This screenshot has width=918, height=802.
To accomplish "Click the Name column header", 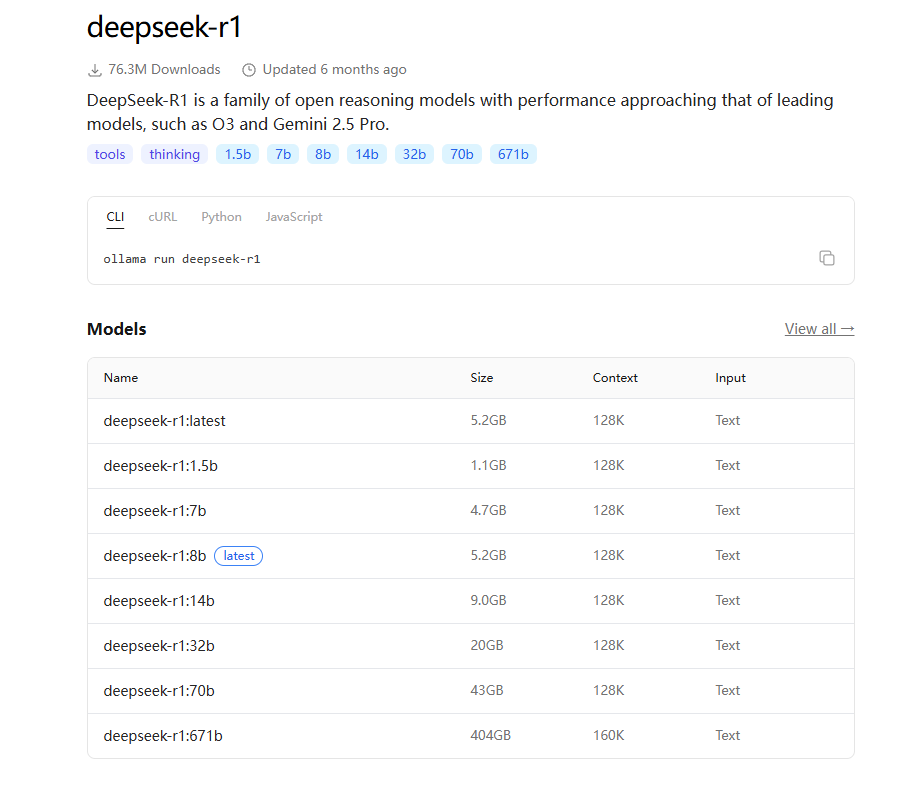I will tap(121, 378).
